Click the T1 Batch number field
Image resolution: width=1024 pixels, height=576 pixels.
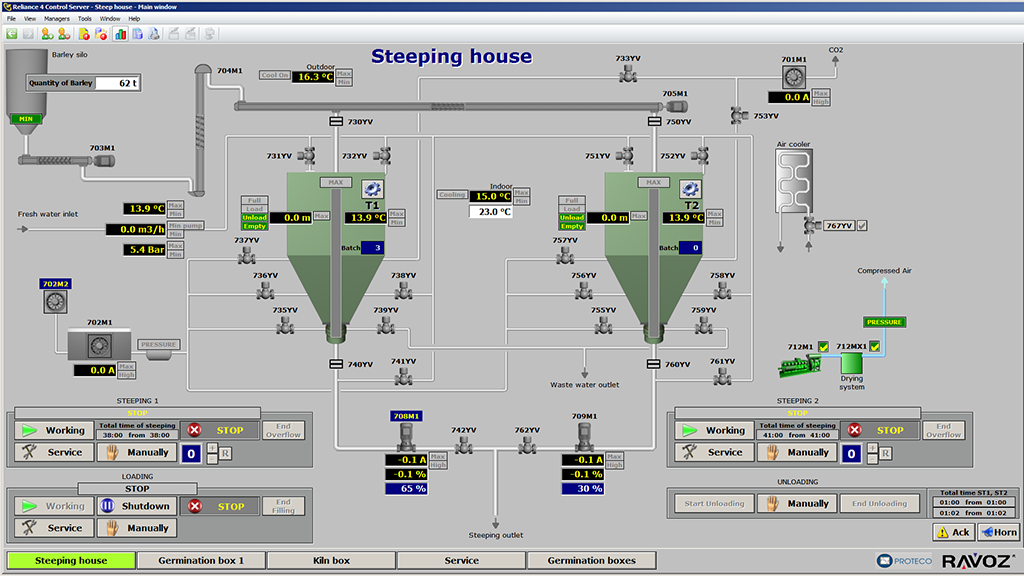pos(372,248)
